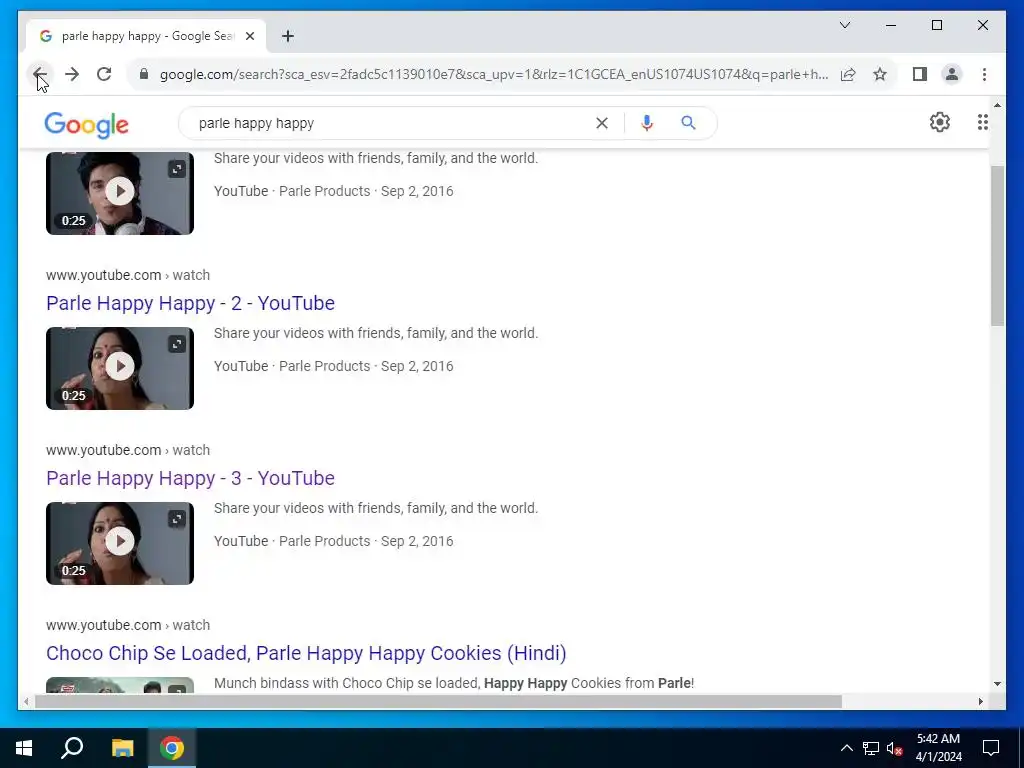Viewport: 1024px width, 768px height.
Task: Open the Windows notification center
Action: click(991, 748)
